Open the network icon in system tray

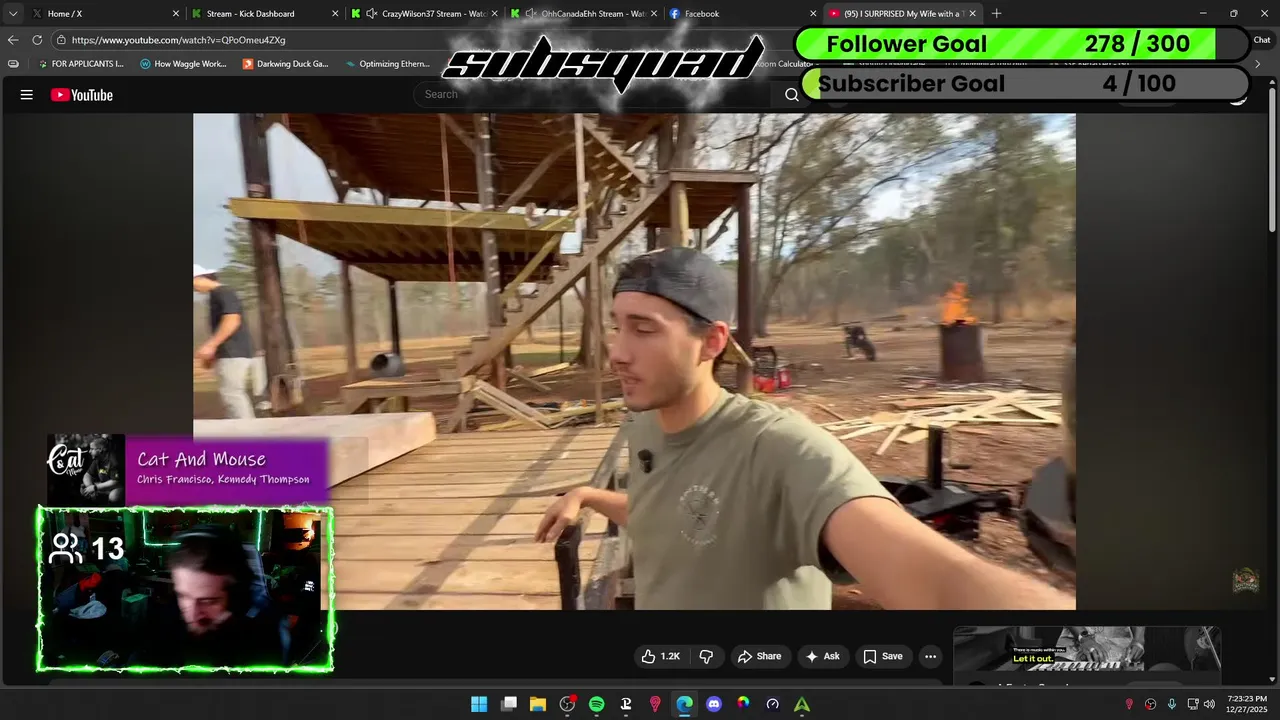(x=1191, y=704)
